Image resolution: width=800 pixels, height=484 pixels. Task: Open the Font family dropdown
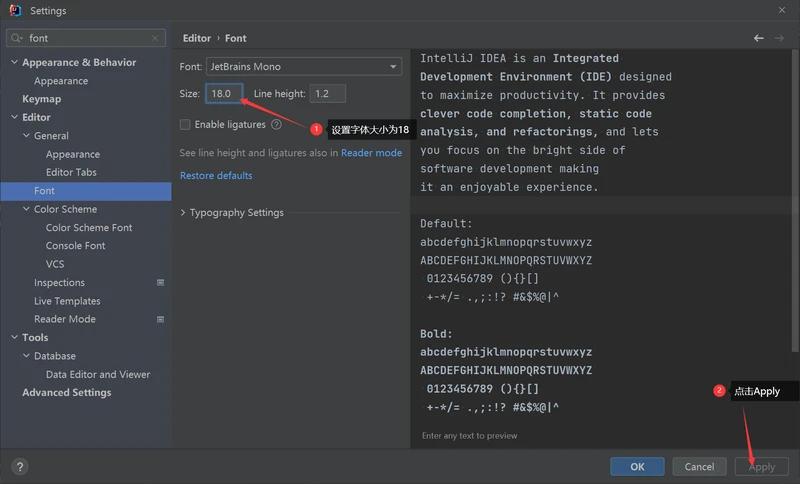tap(303, 67)
